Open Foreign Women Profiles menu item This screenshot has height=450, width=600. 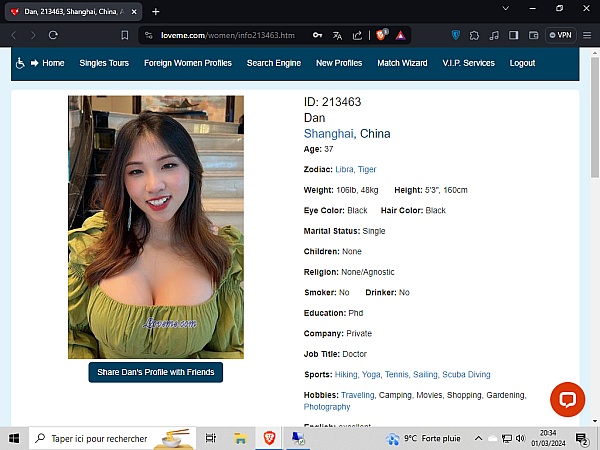[188, 63]
